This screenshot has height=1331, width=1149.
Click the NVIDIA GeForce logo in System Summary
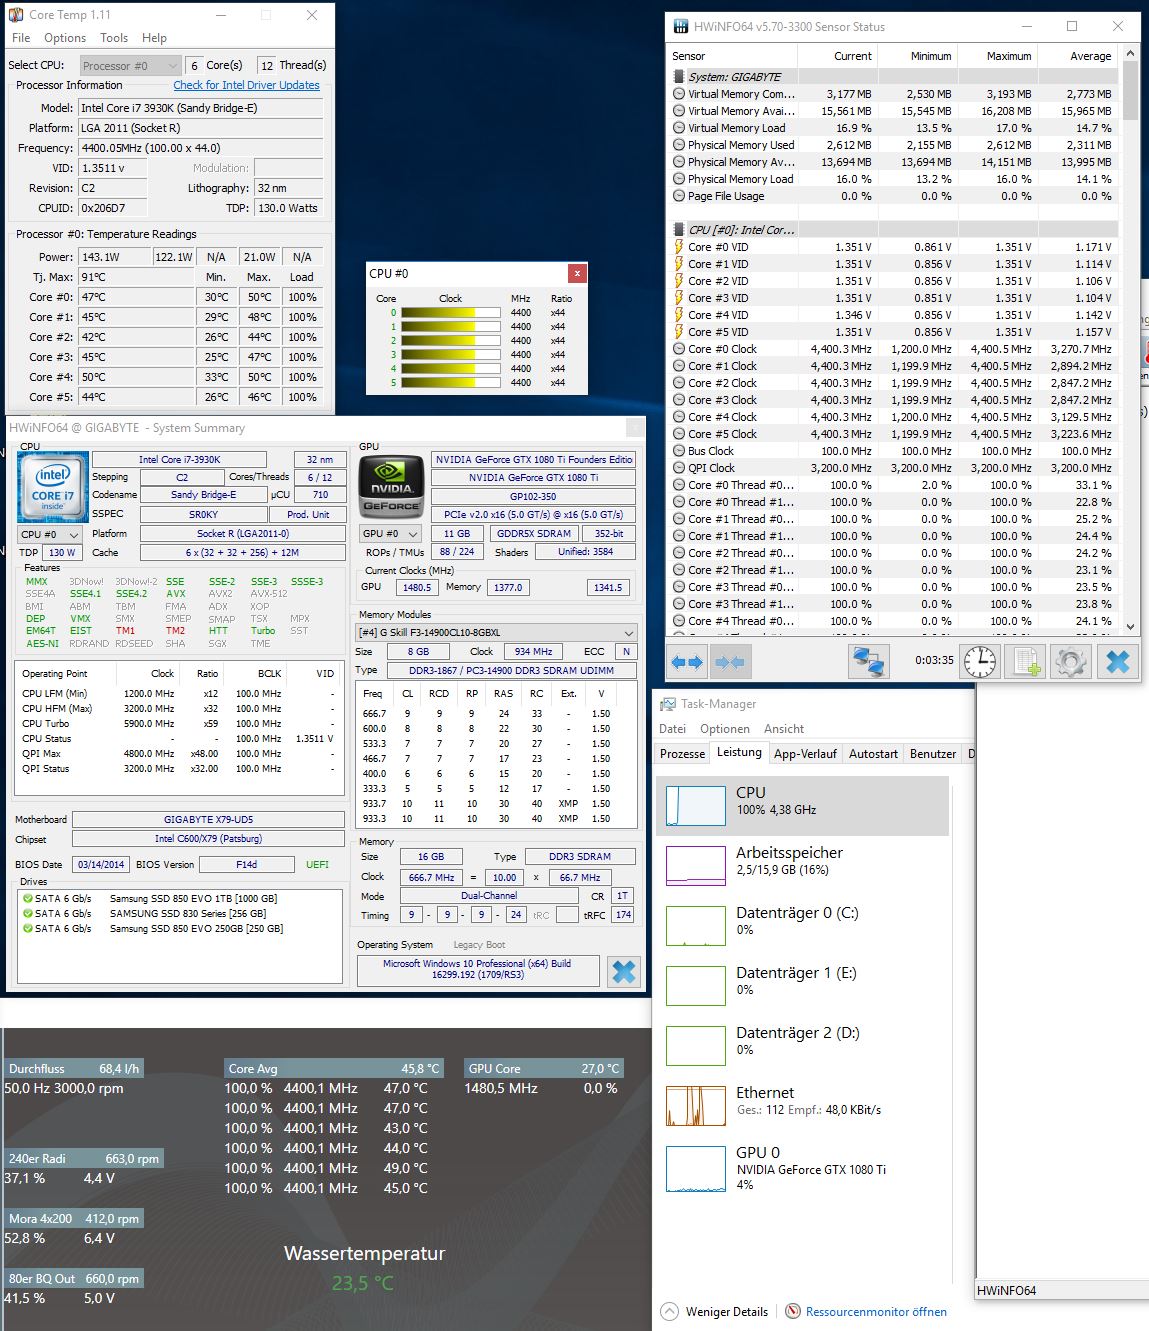(x=391, y=488)
